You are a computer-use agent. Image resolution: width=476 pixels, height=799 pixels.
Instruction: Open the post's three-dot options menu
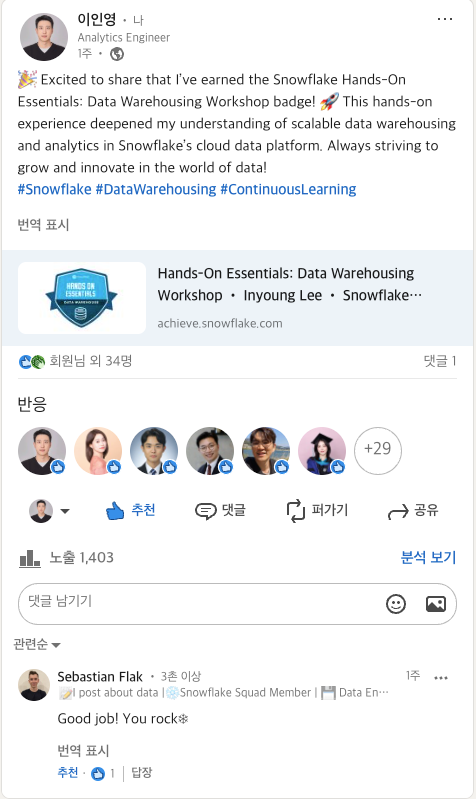point(445,19)
